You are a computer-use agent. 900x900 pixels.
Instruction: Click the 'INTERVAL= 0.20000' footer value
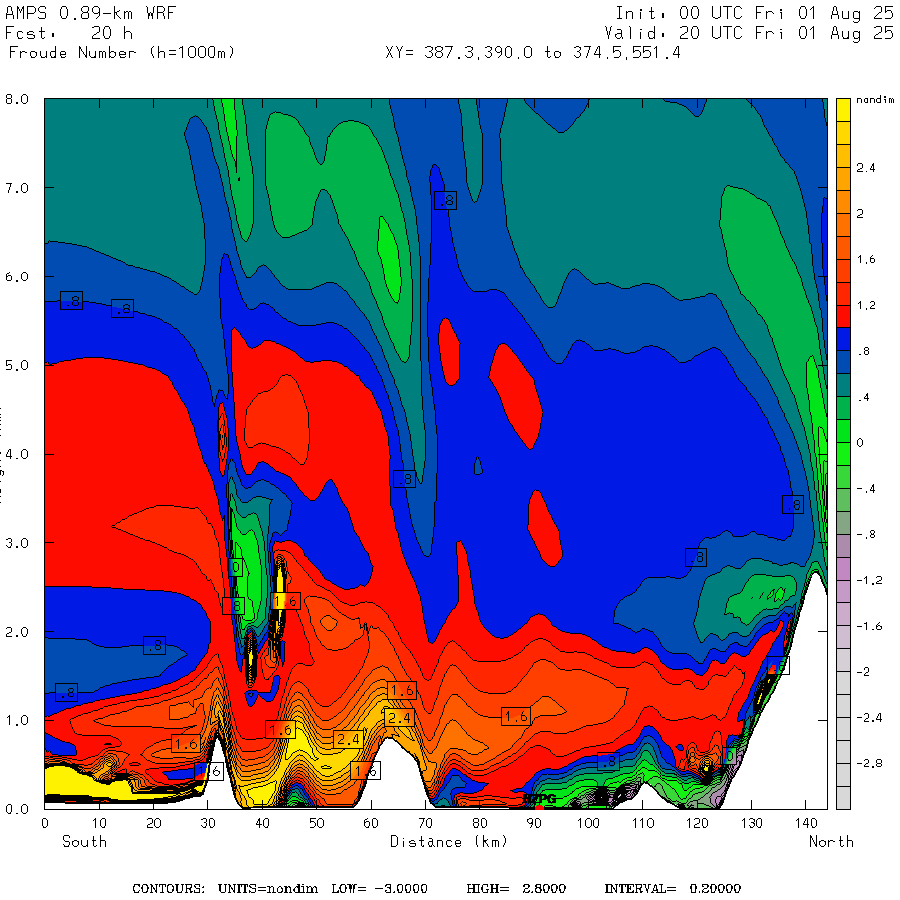[x=673, y=889]
